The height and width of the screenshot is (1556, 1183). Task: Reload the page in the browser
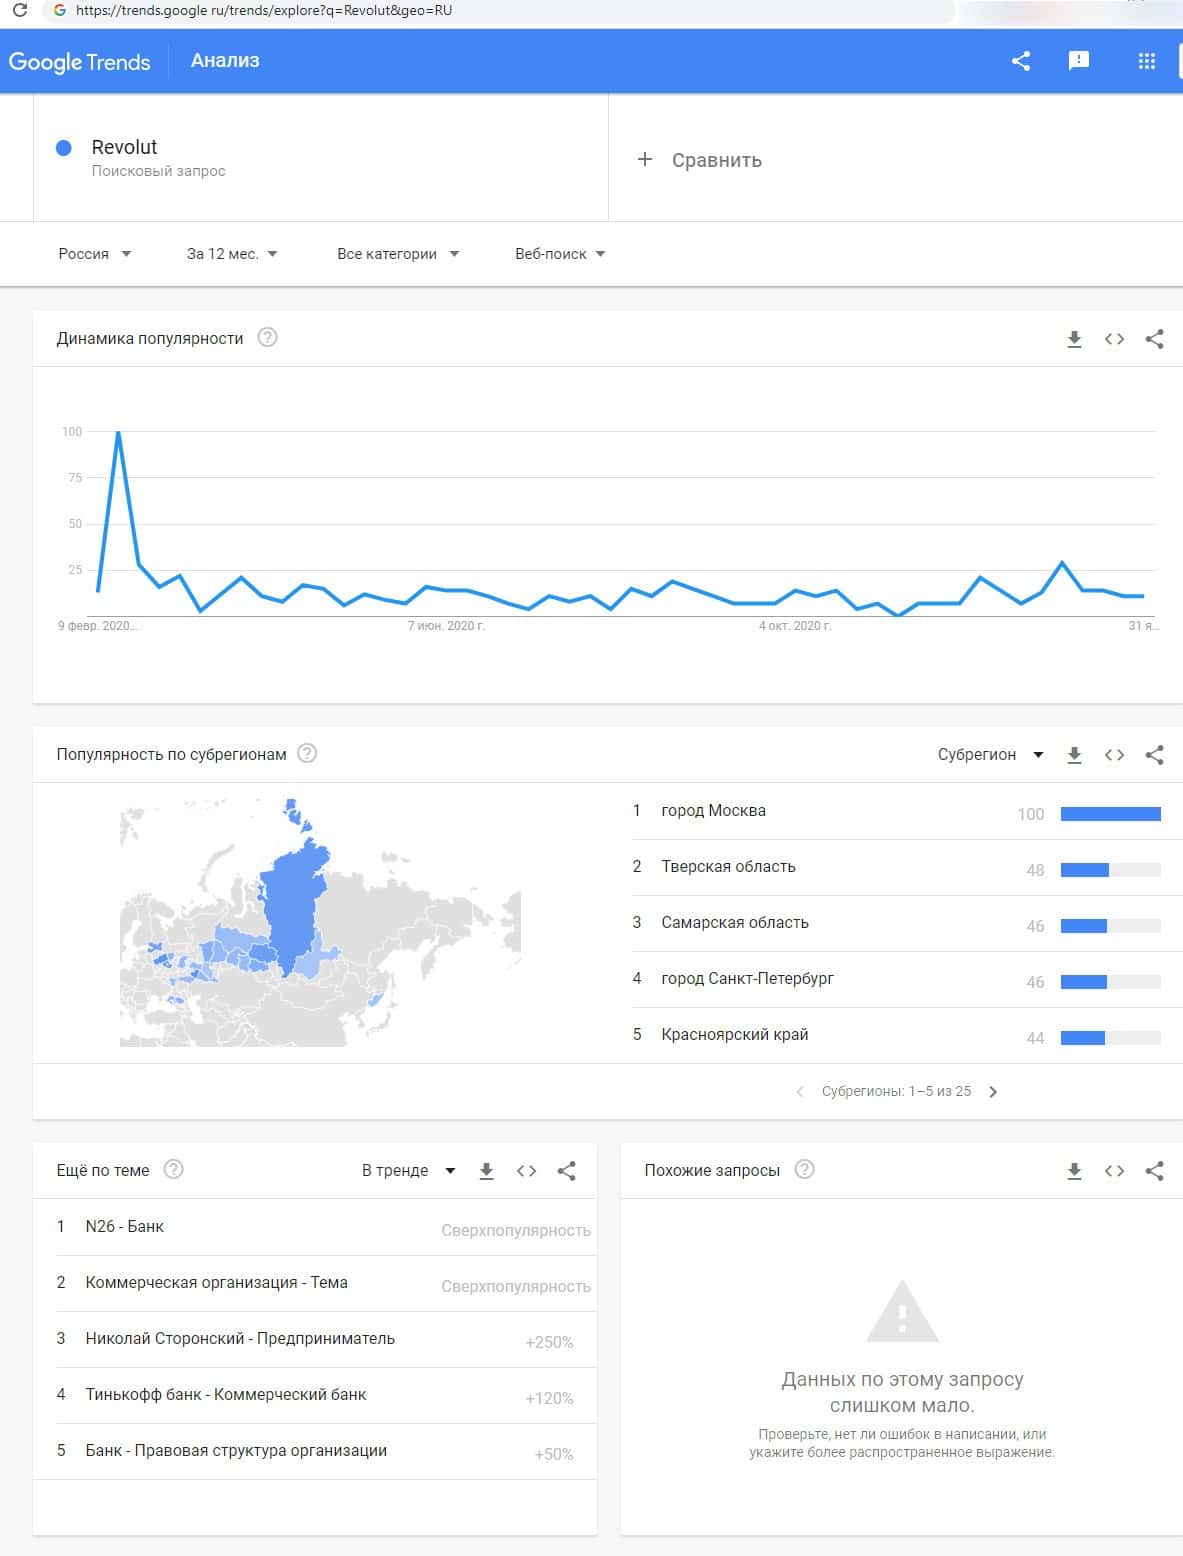(19, 11)
